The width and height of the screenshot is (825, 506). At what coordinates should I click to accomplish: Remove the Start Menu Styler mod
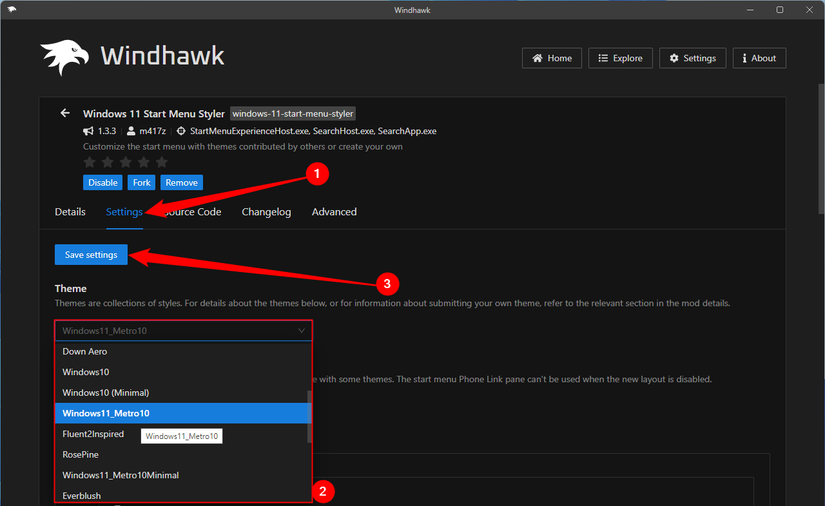click(x=181, y=183)
